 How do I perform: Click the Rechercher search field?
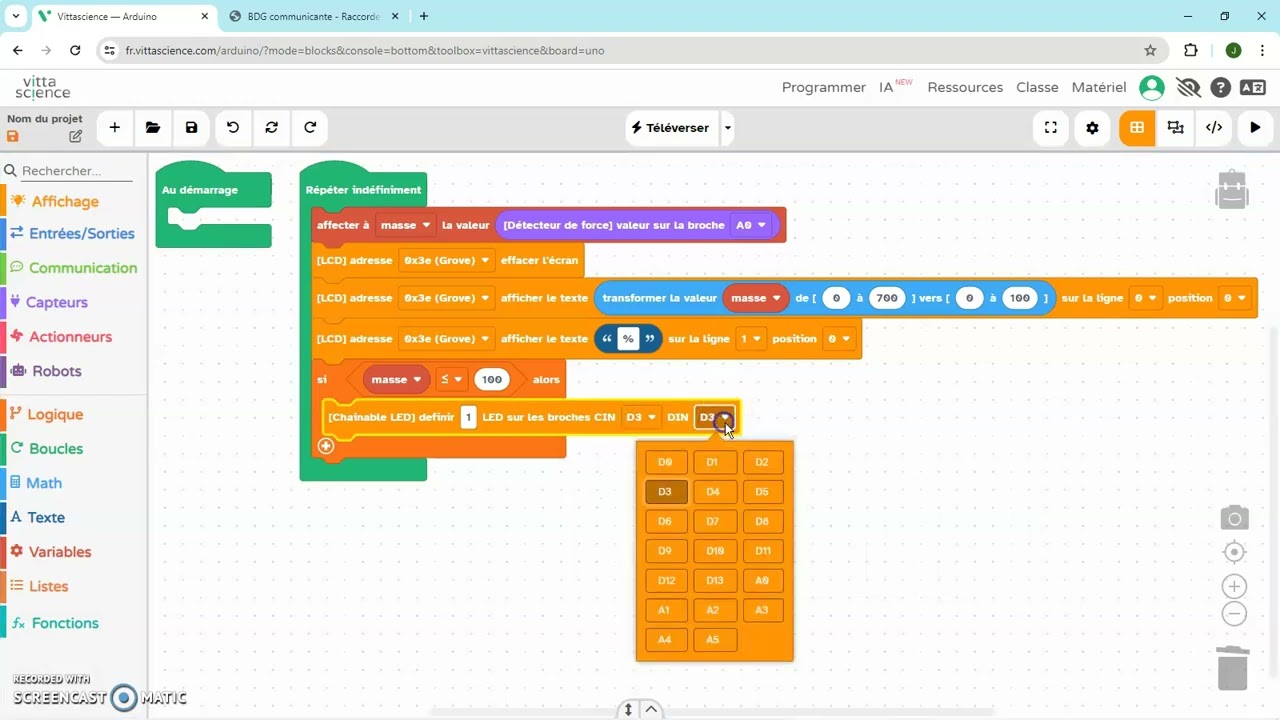76,171
